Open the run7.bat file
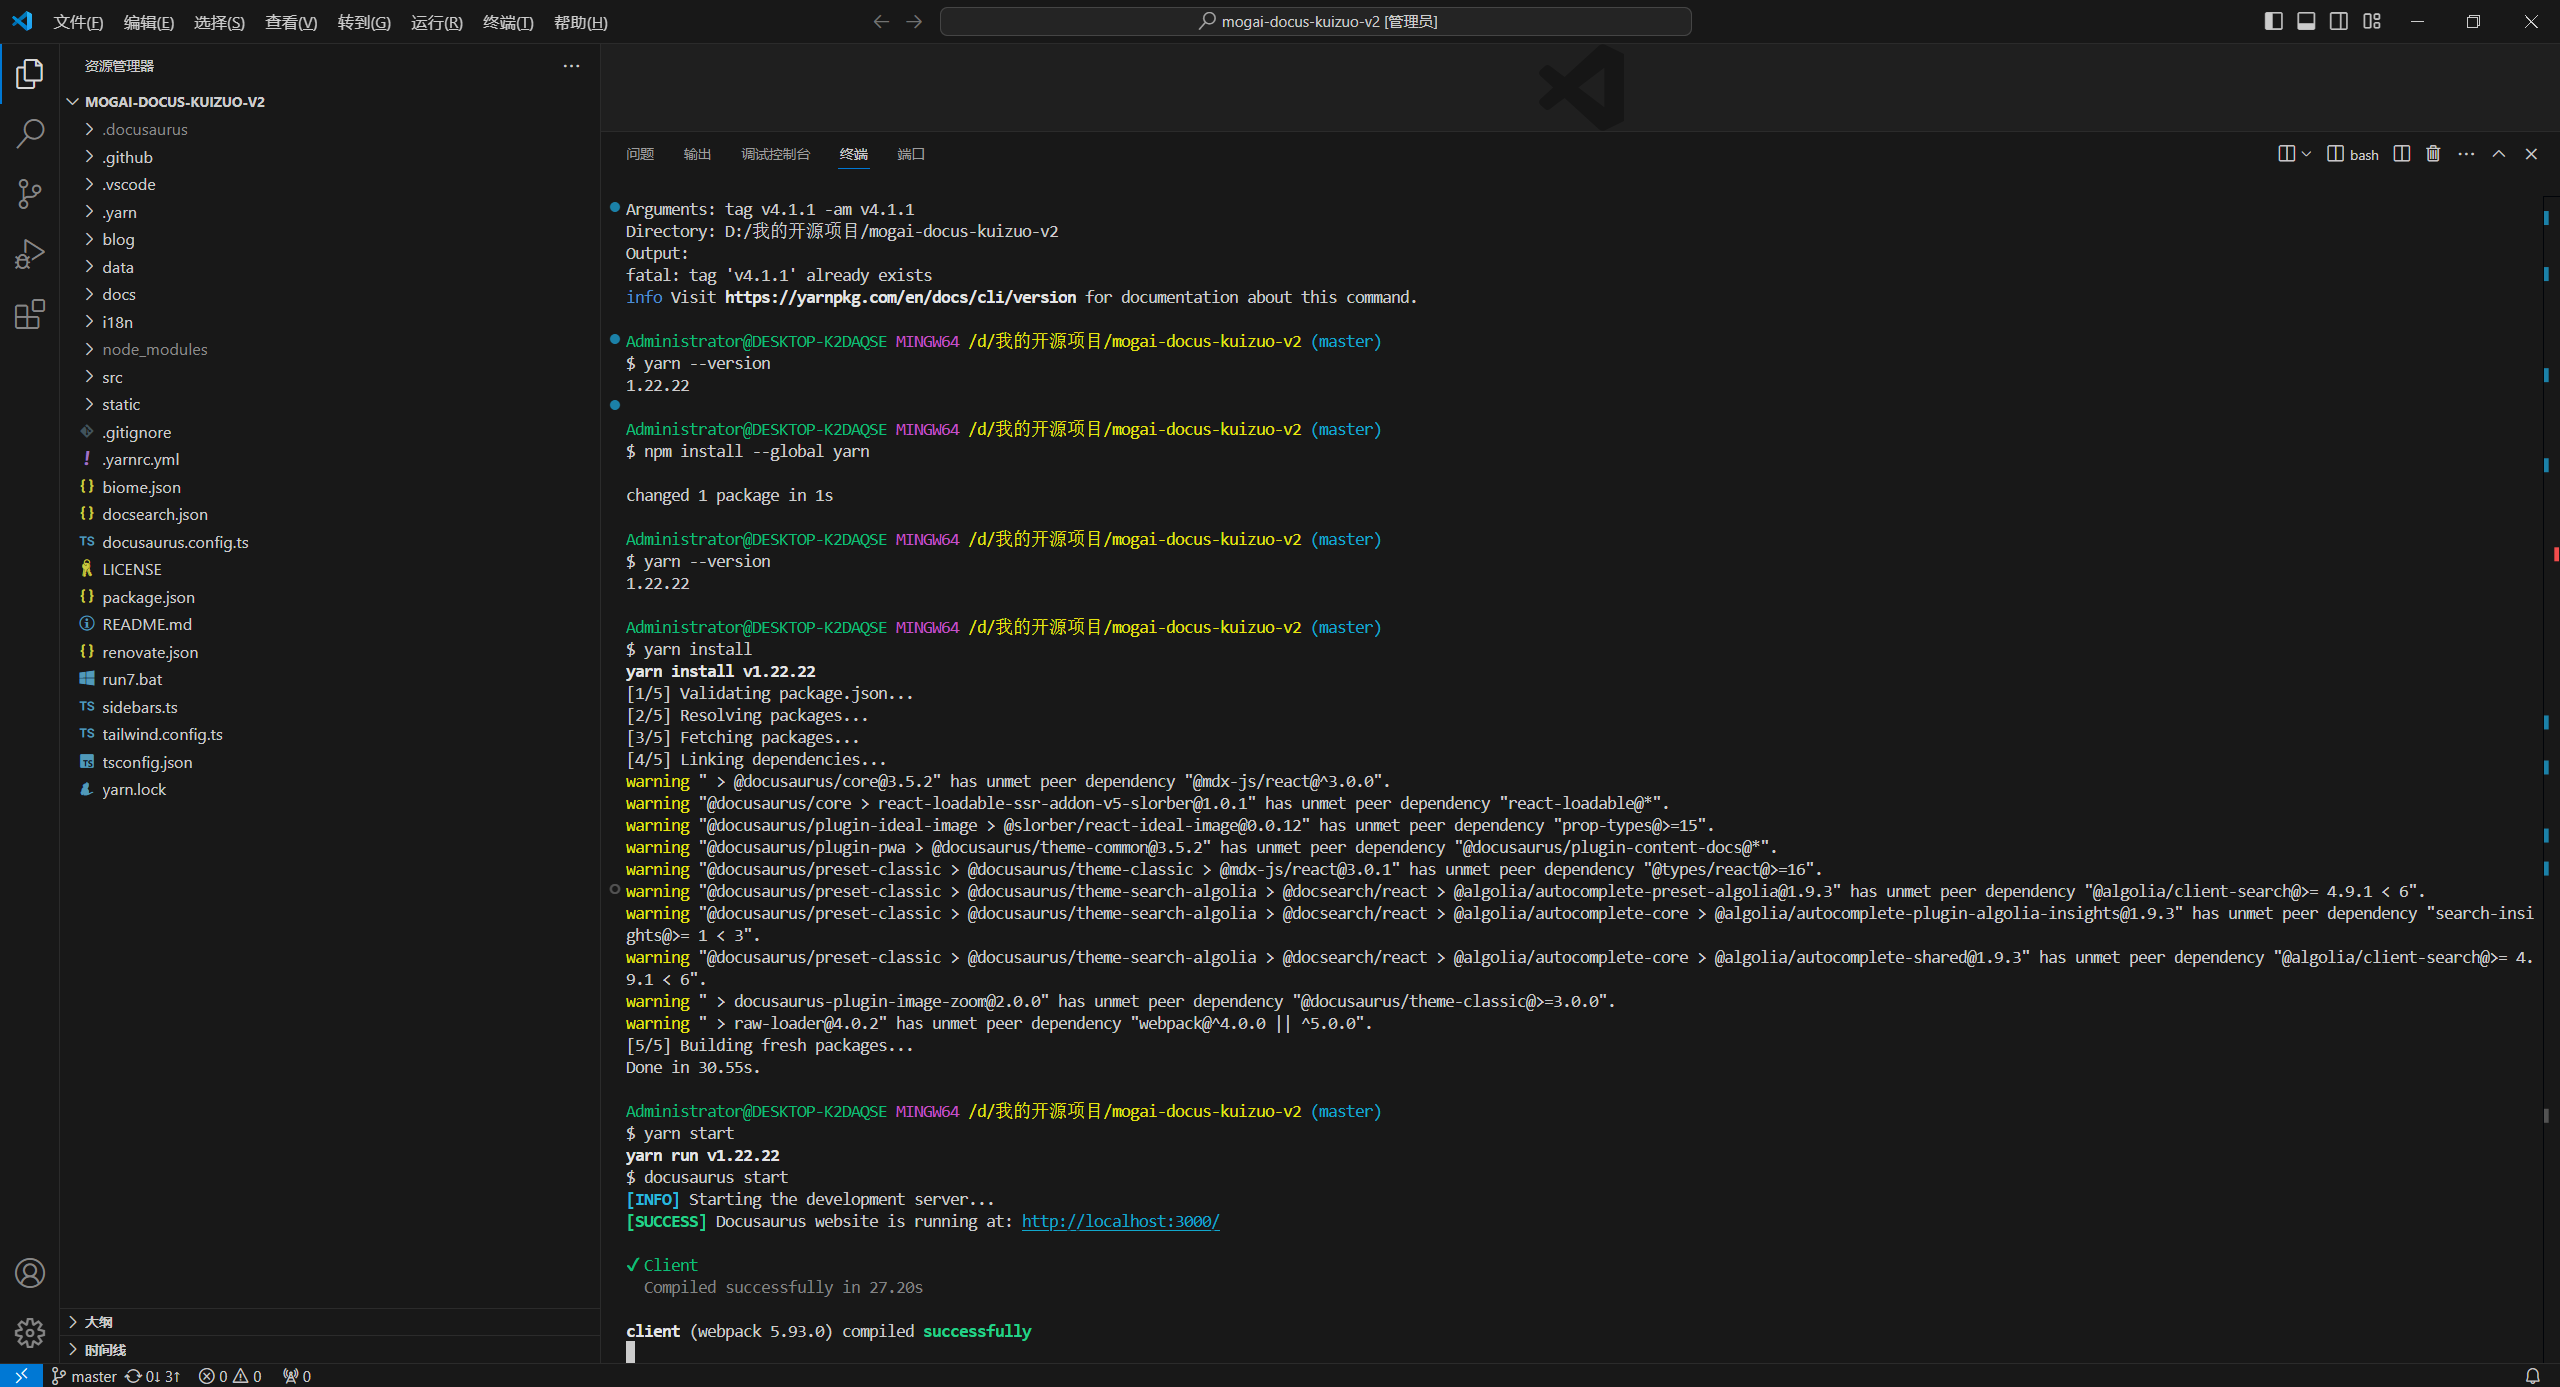 click(330, 679)
